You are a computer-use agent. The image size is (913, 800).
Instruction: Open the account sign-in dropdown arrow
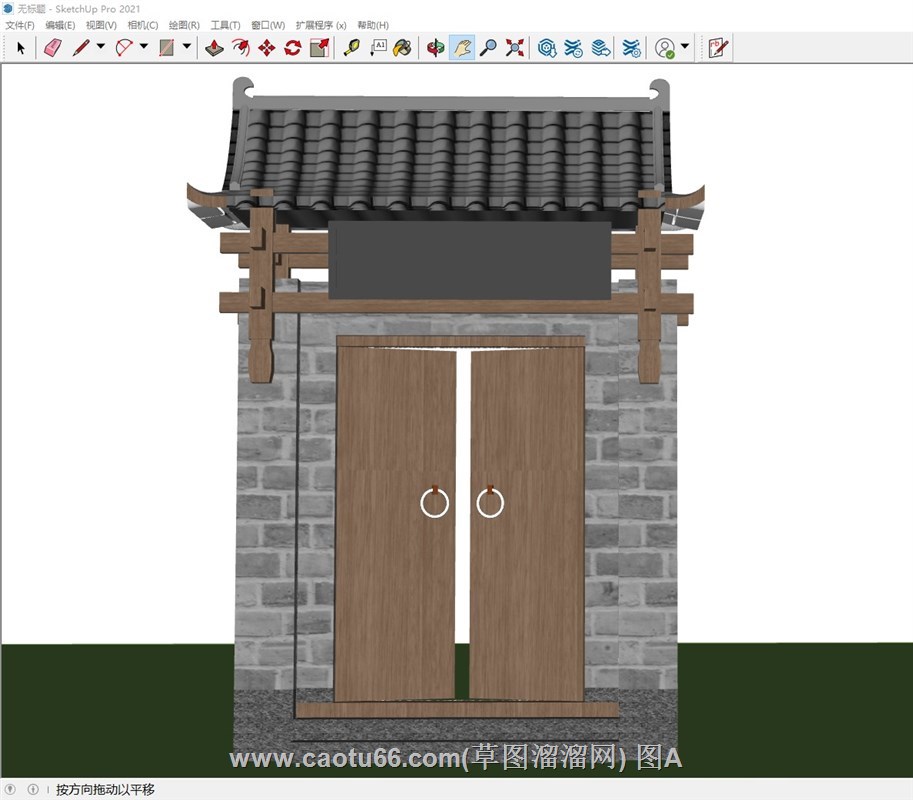point(685,47)
